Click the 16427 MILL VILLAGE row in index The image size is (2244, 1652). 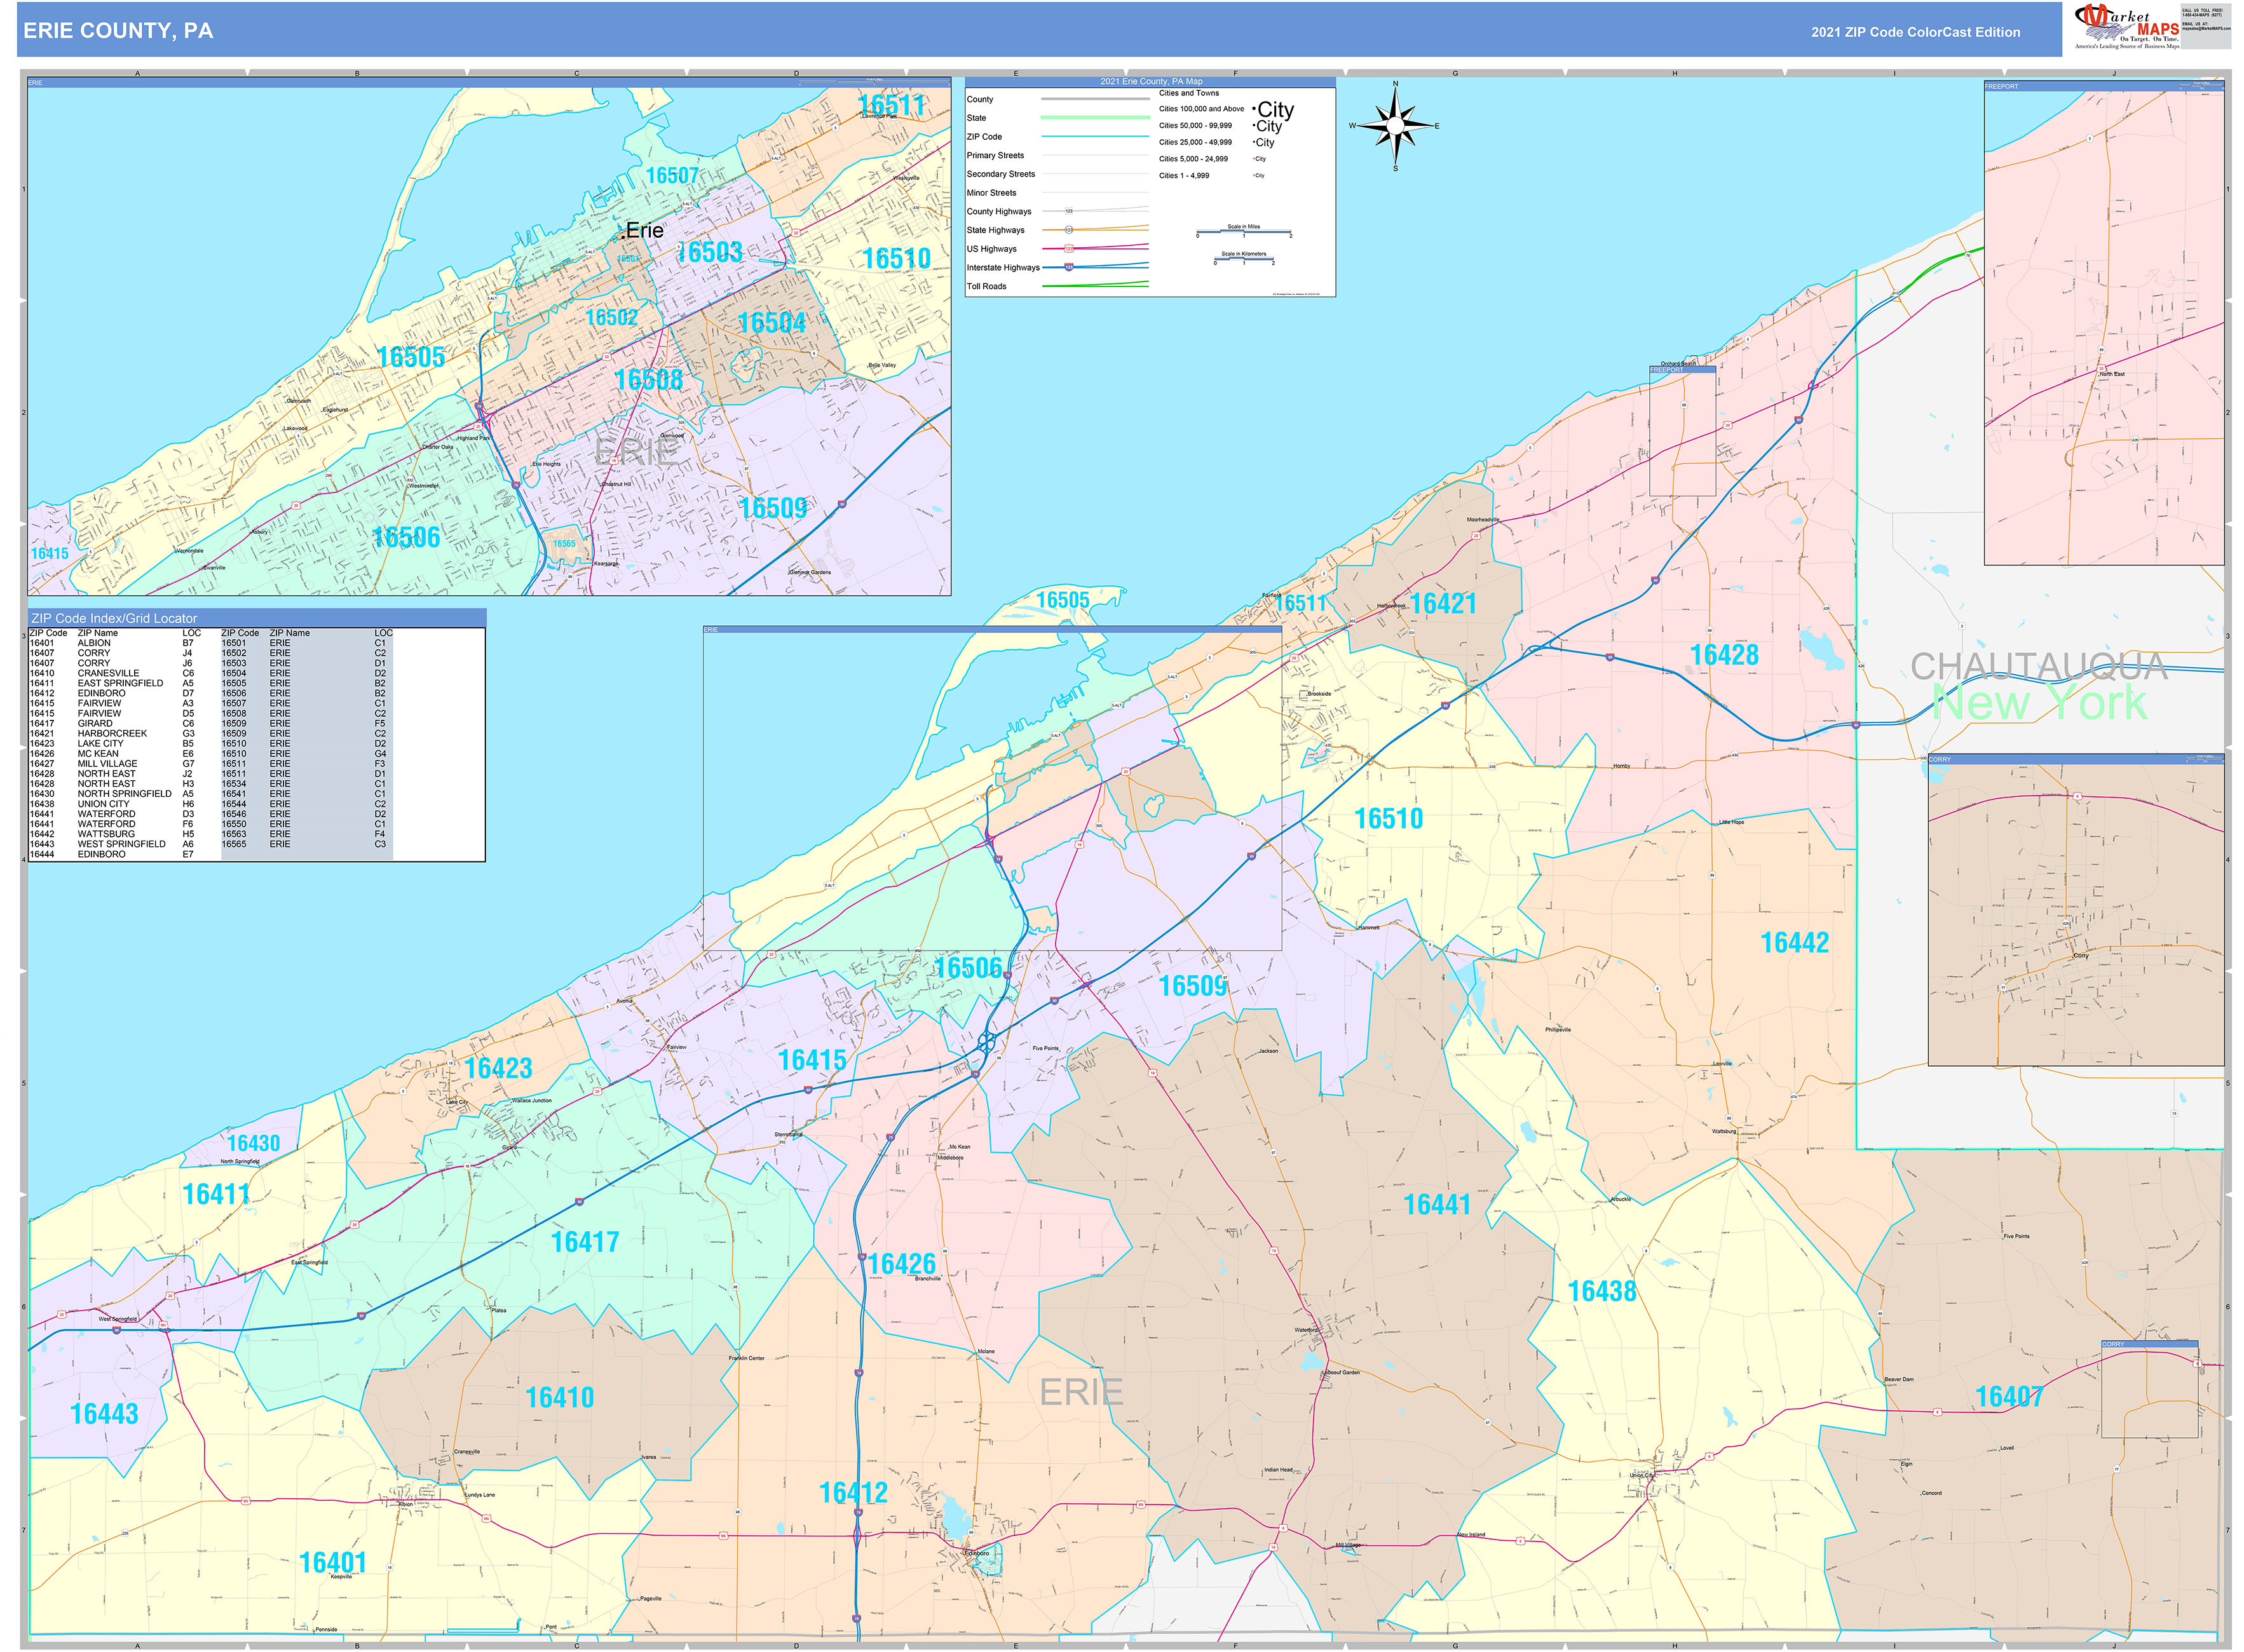pos(113,763)
